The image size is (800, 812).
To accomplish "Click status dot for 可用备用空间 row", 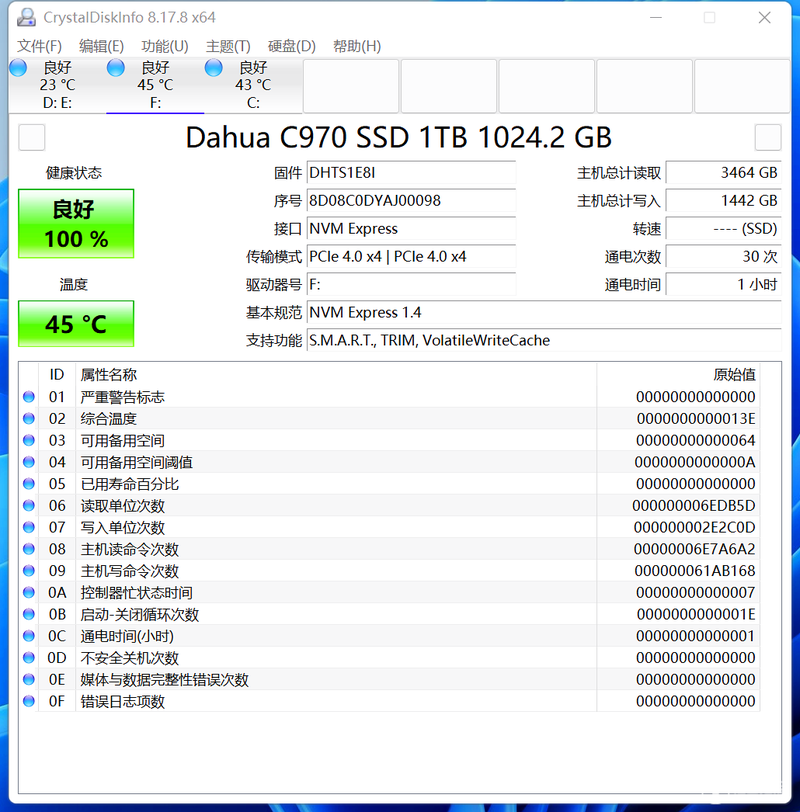I will click(x=29, y=440).
